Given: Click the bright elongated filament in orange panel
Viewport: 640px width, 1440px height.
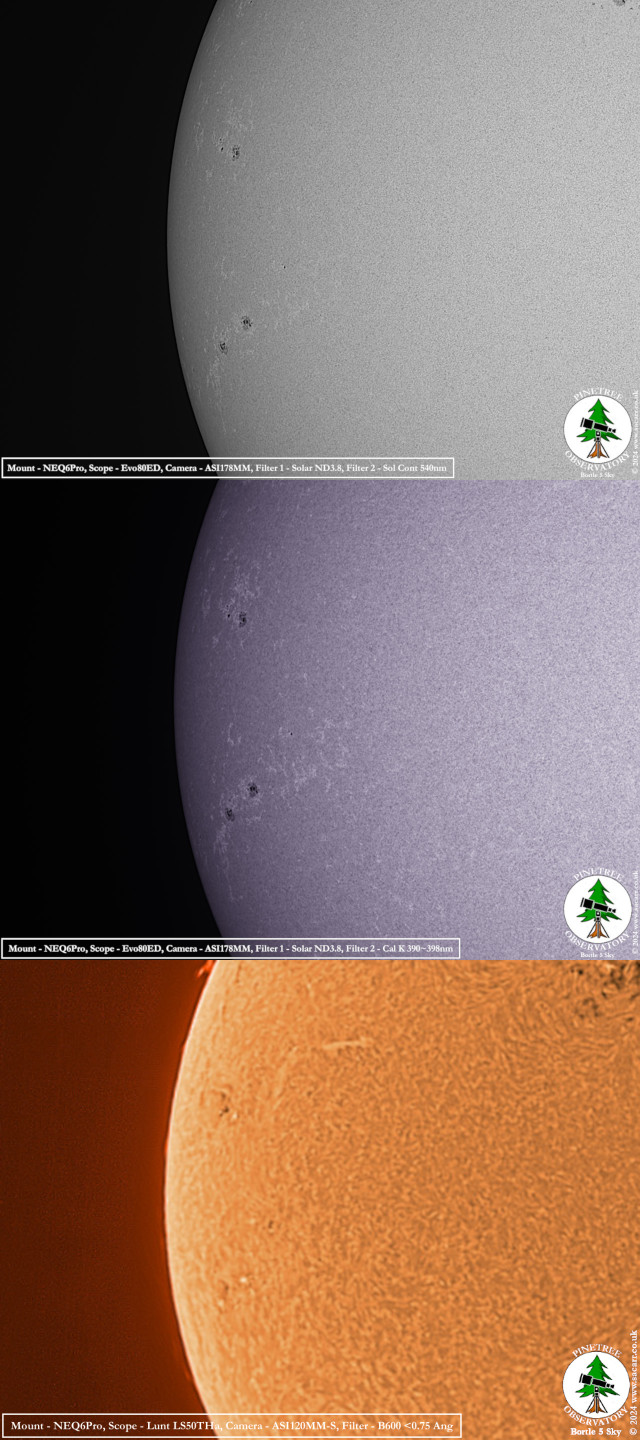Looking at the screenshot, I should 345,1045.
